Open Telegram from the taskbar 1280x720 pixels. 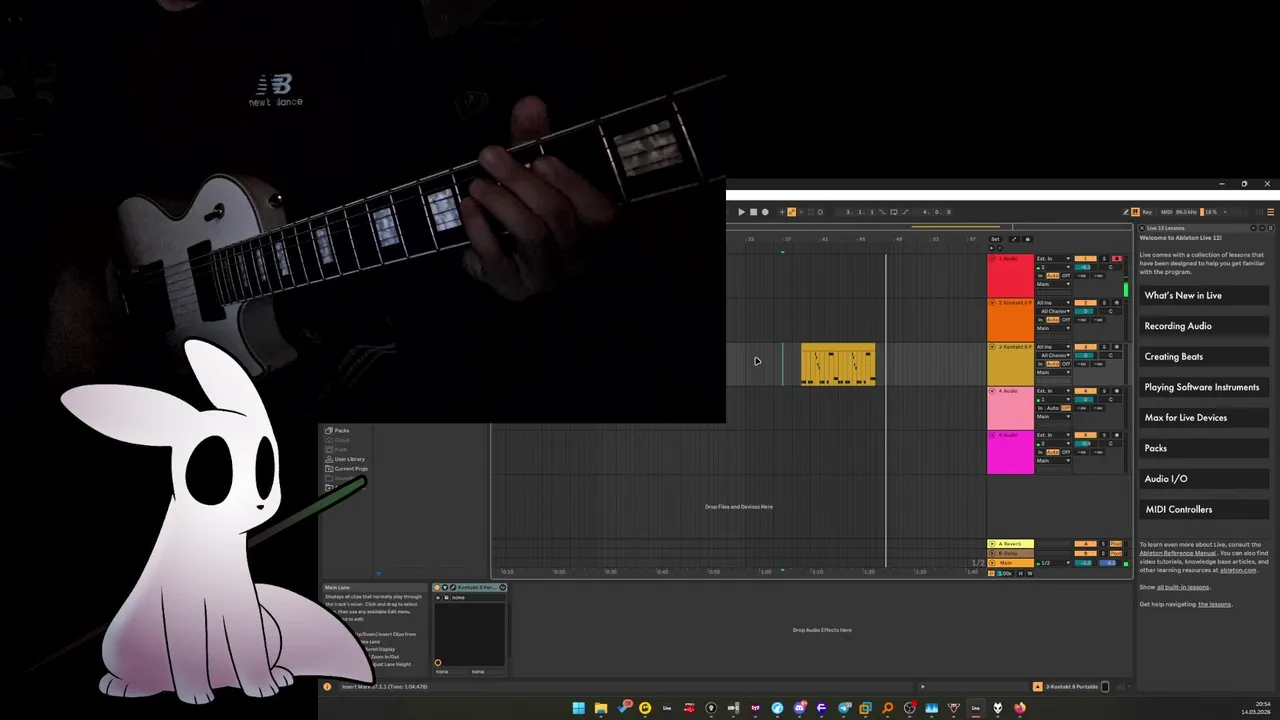pyautogui.click(x=845, y=708)
